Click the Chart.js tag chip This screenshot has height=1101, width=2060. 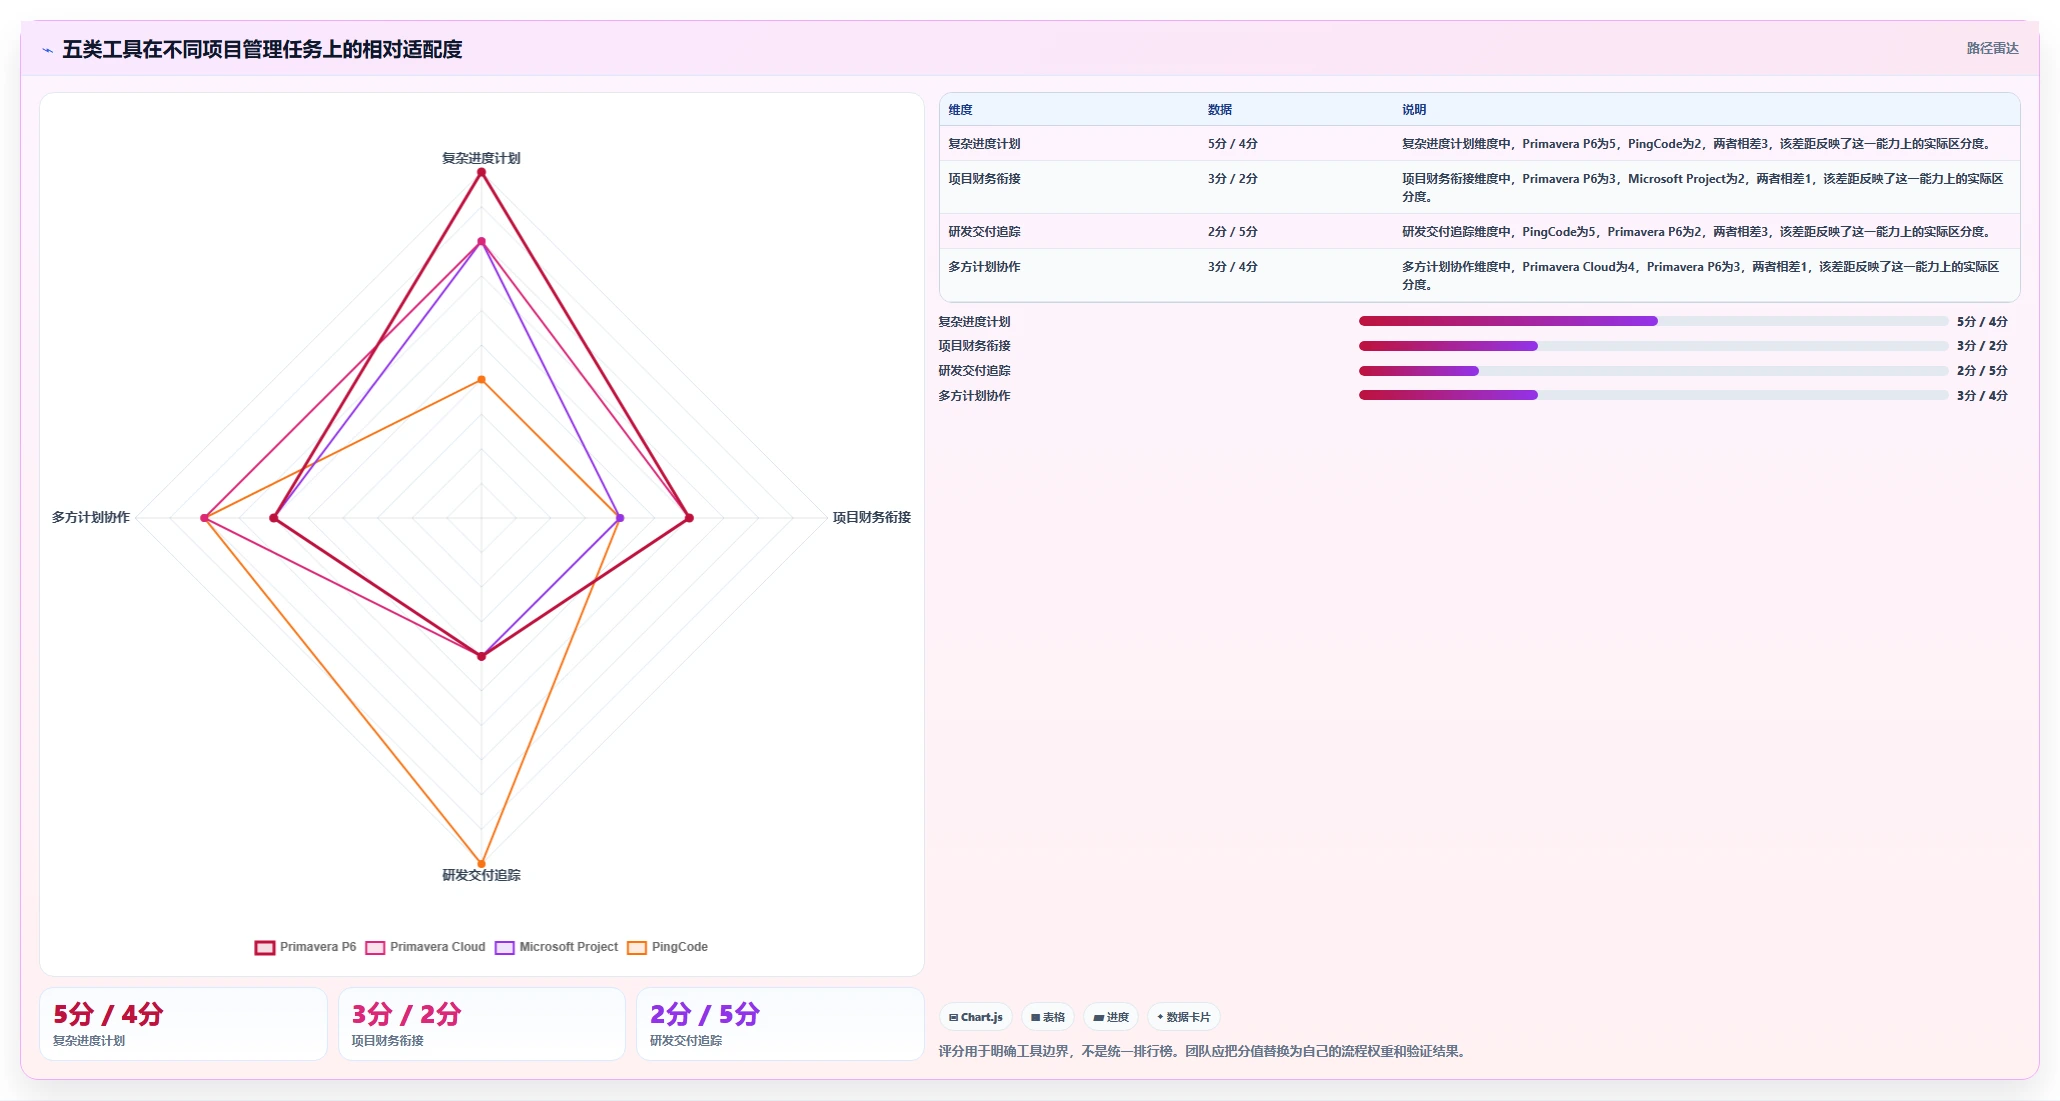975,1017
